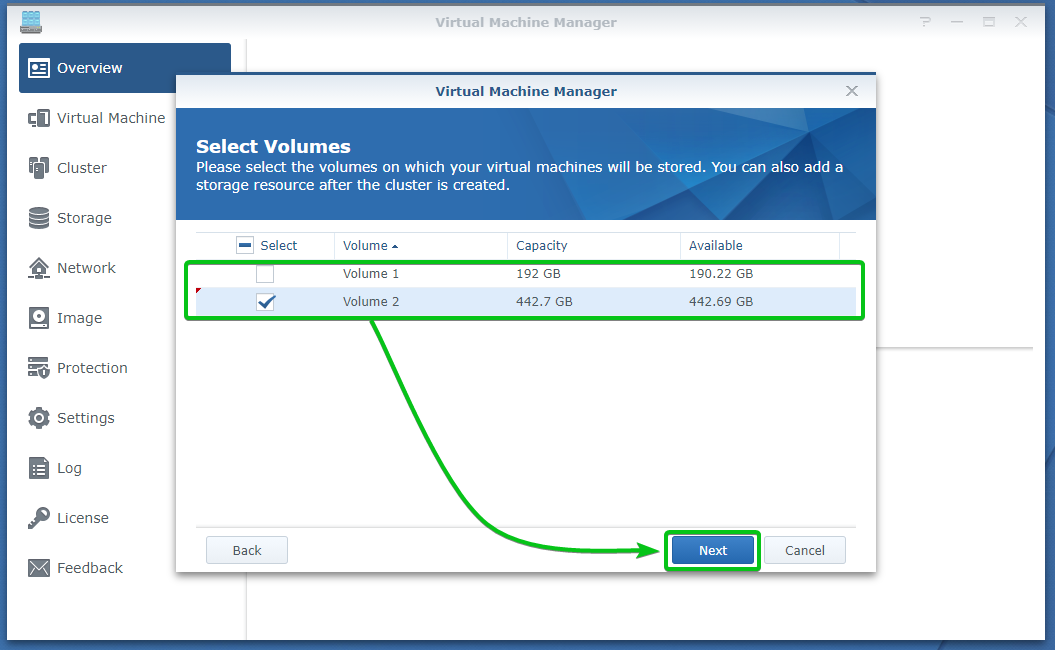Toggle the Select all header checkbox

245,245
